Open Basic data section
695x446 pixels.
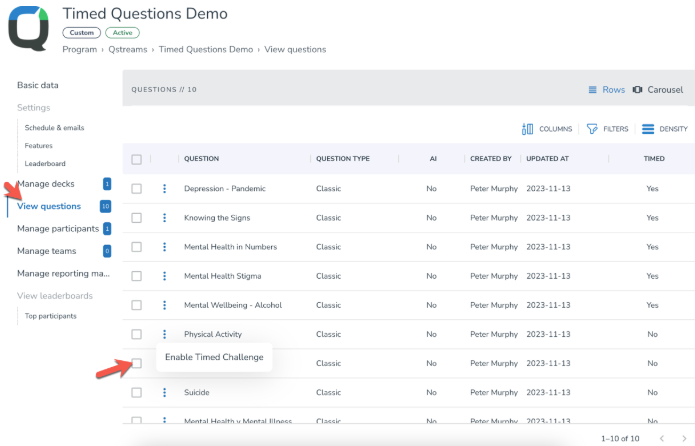pyautogui.click(x=38, y=85)
